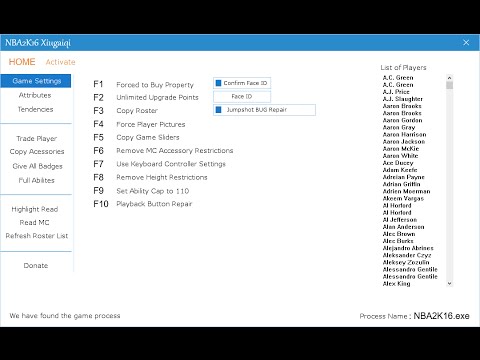Click Copy Game Sliders option
480x360 pixels.
point(148,137)
